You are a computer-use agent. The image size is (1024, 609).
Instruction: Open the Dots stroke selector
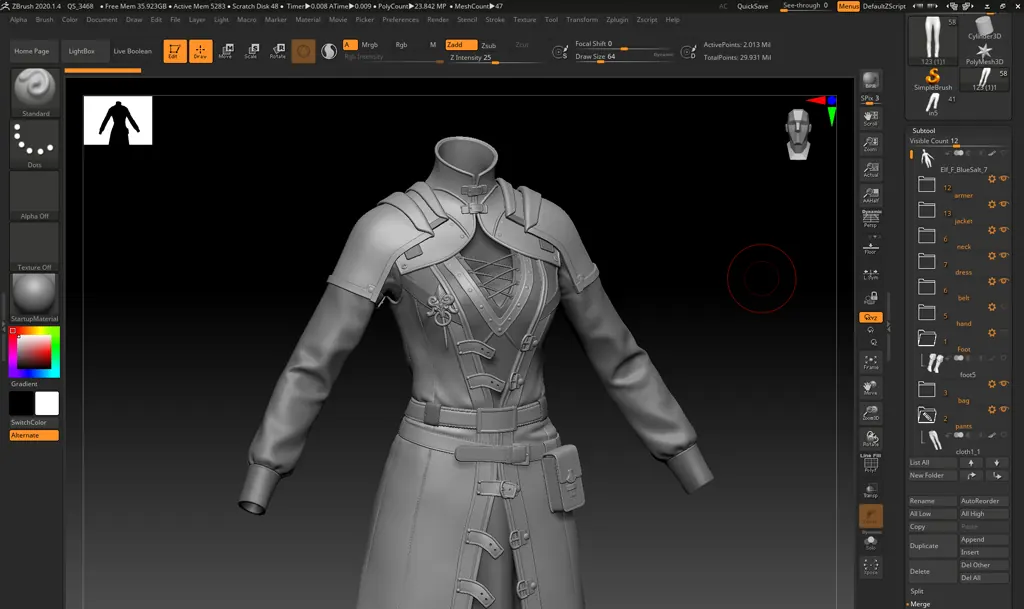coord(35,144)
